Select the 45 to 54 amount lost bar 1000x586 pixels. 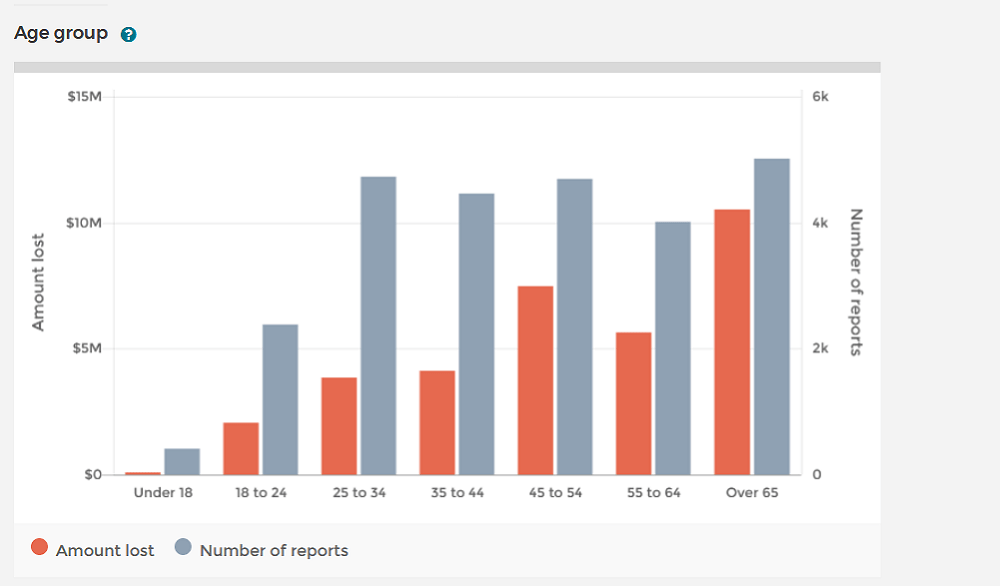[536, 380]
